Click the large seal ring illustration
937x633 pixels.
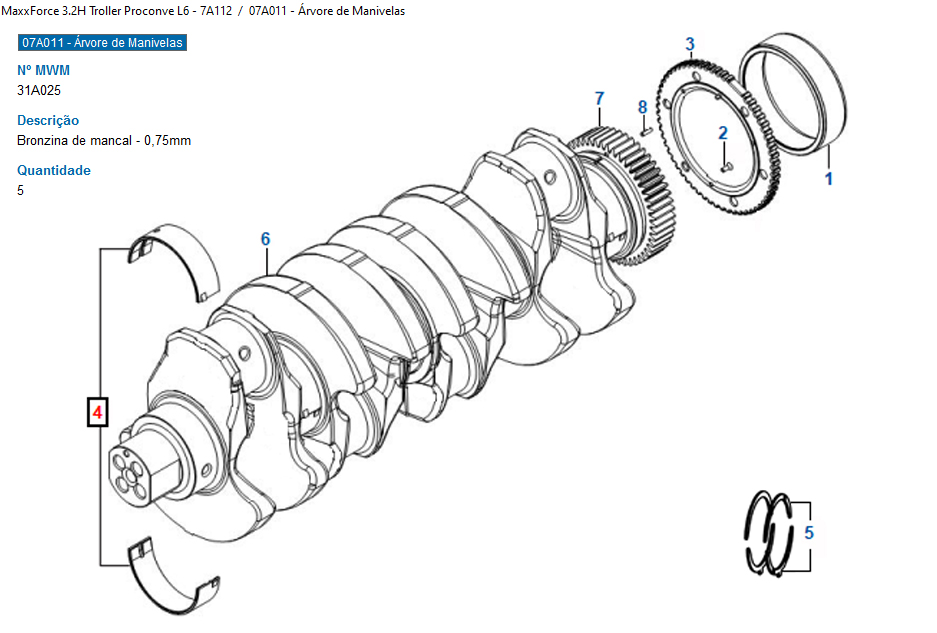pos(794,93)
